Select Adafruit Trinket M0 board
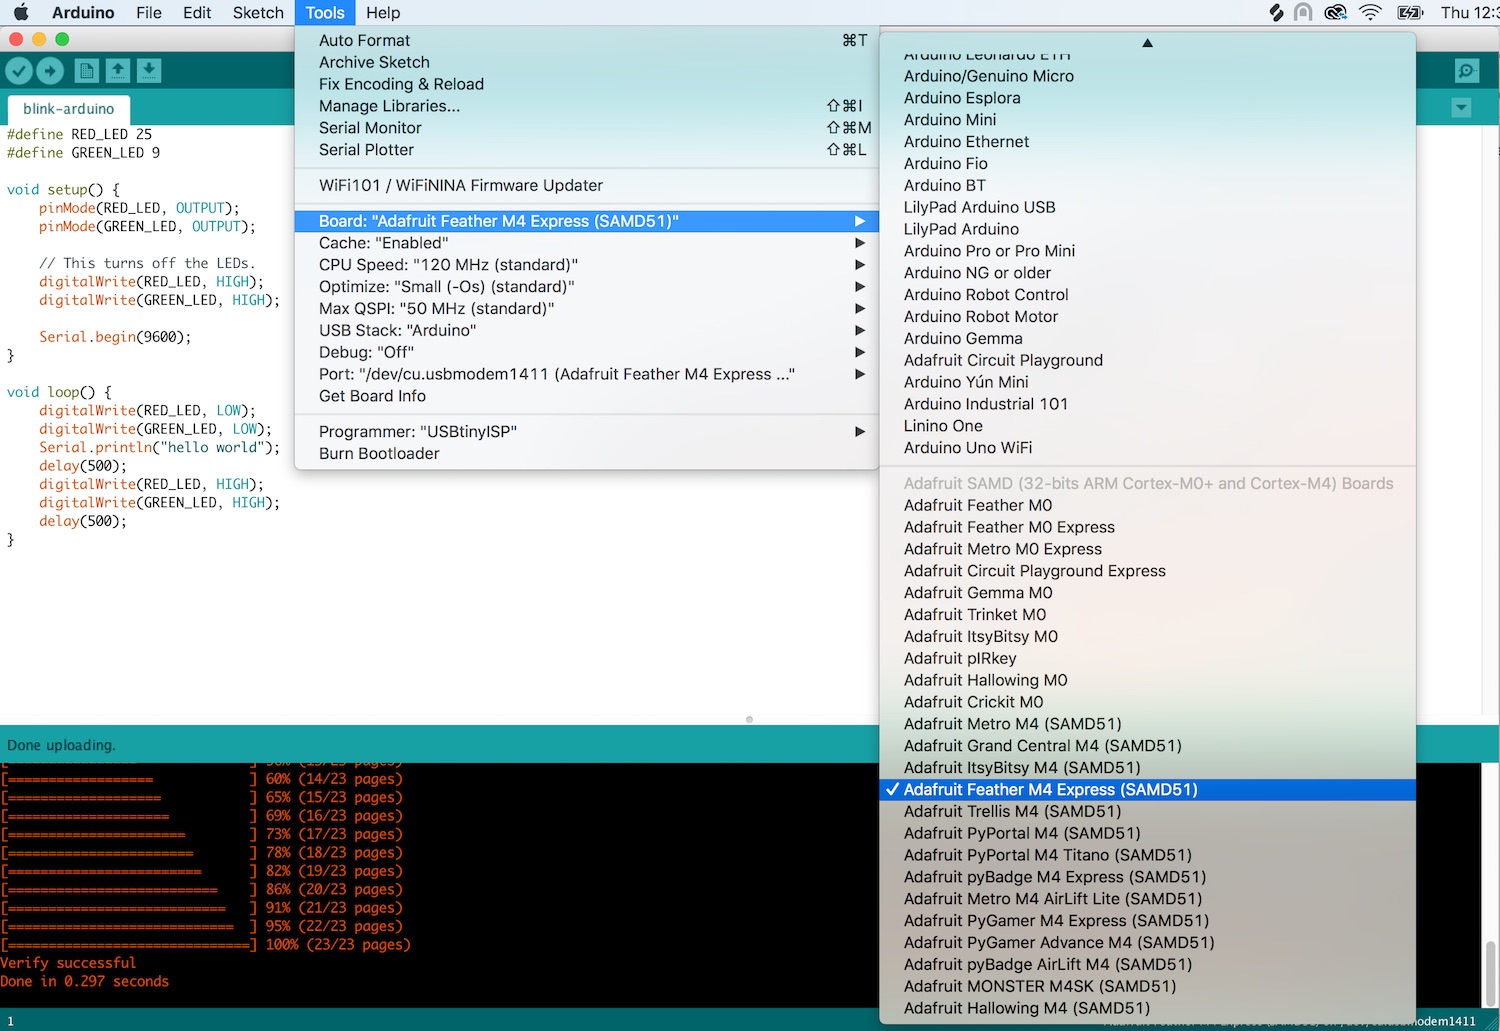Screen dimensions: 1500x1031 coord(1148,615)
